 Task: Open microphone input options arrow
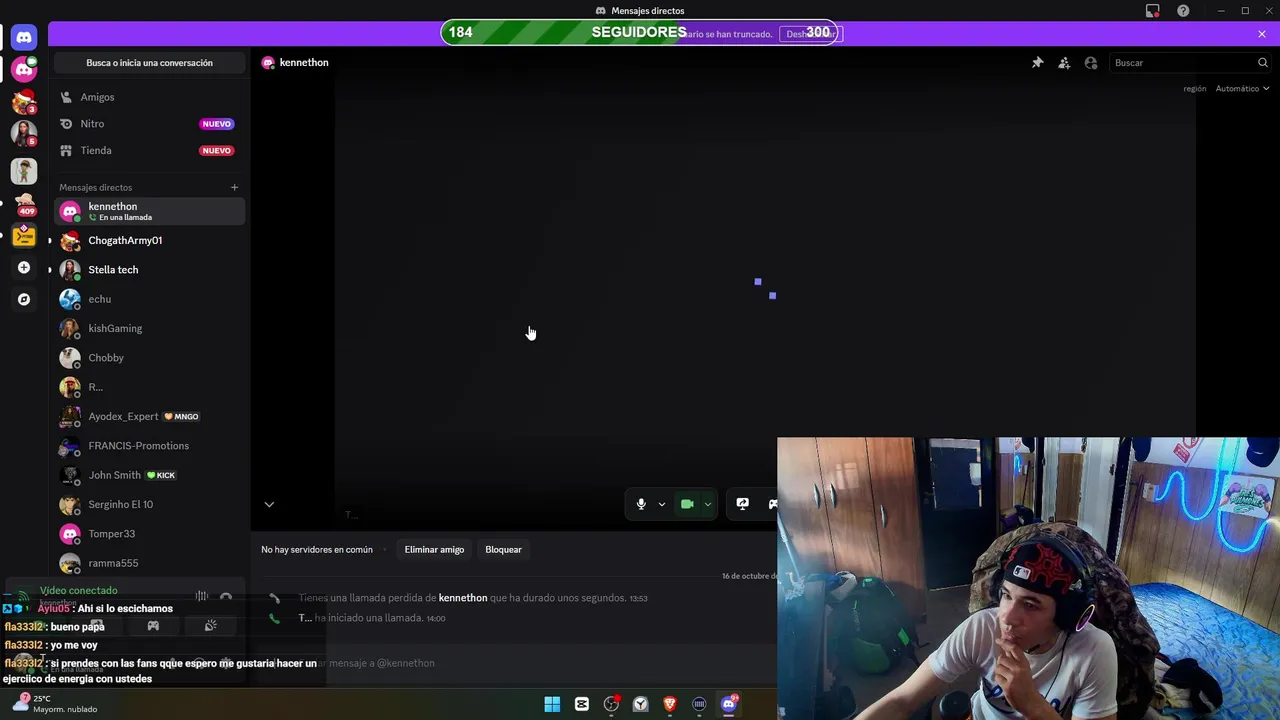pyautogui.click(x=662, y=504)
